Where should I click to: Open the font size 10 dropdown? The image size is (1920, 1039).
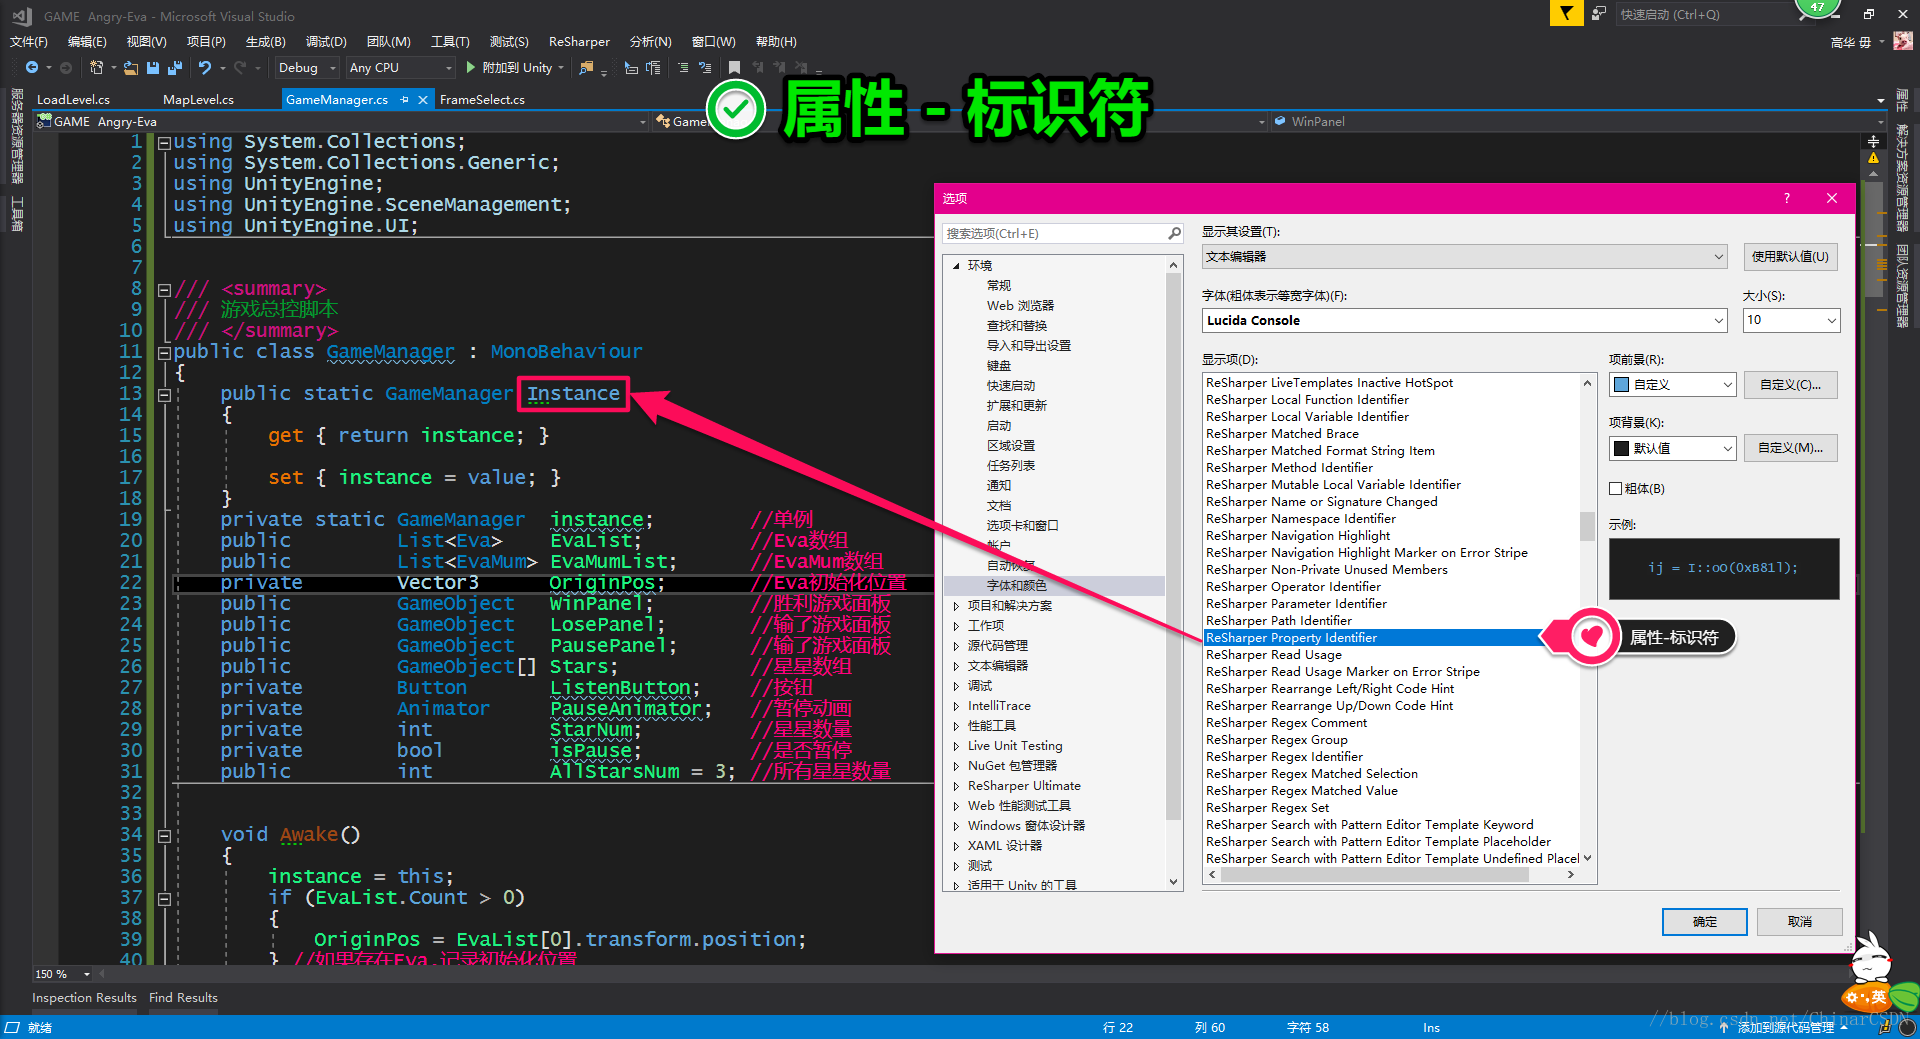(1791, 320)
